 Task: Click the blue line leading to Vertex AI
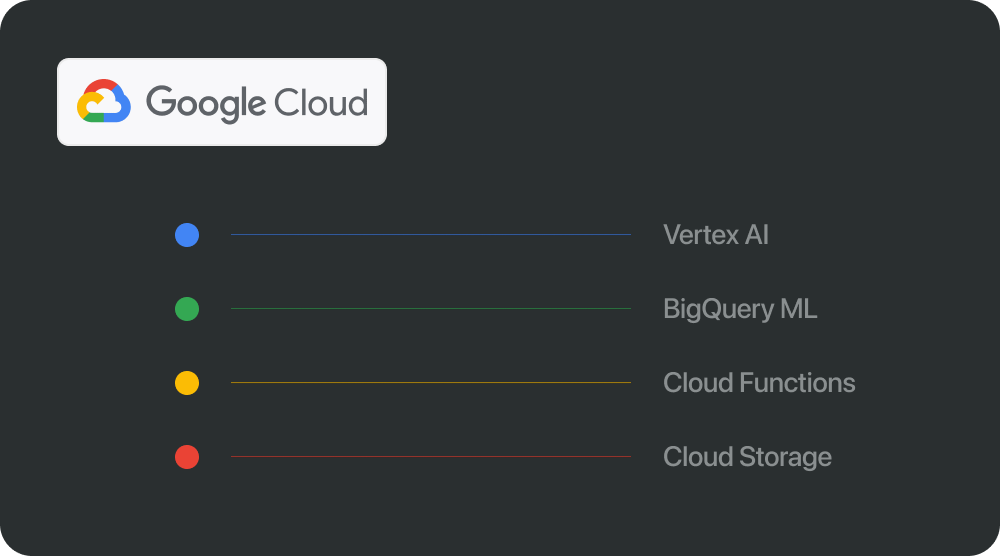click(x=430, y=235)
